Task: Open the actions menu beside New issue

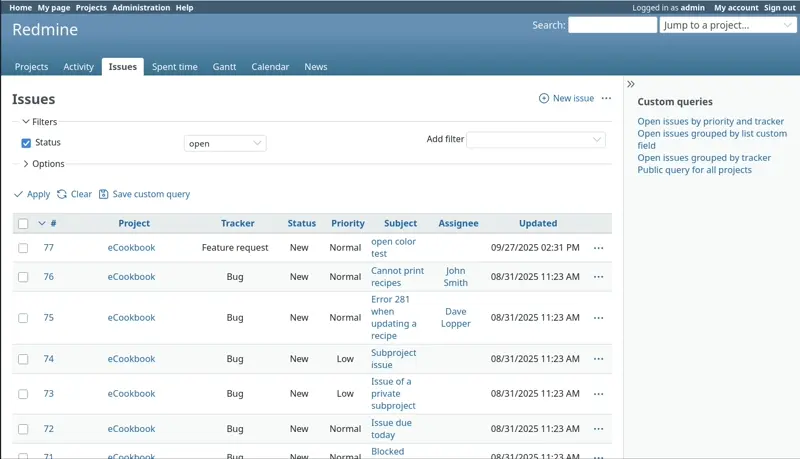Action: click(606, 99)
